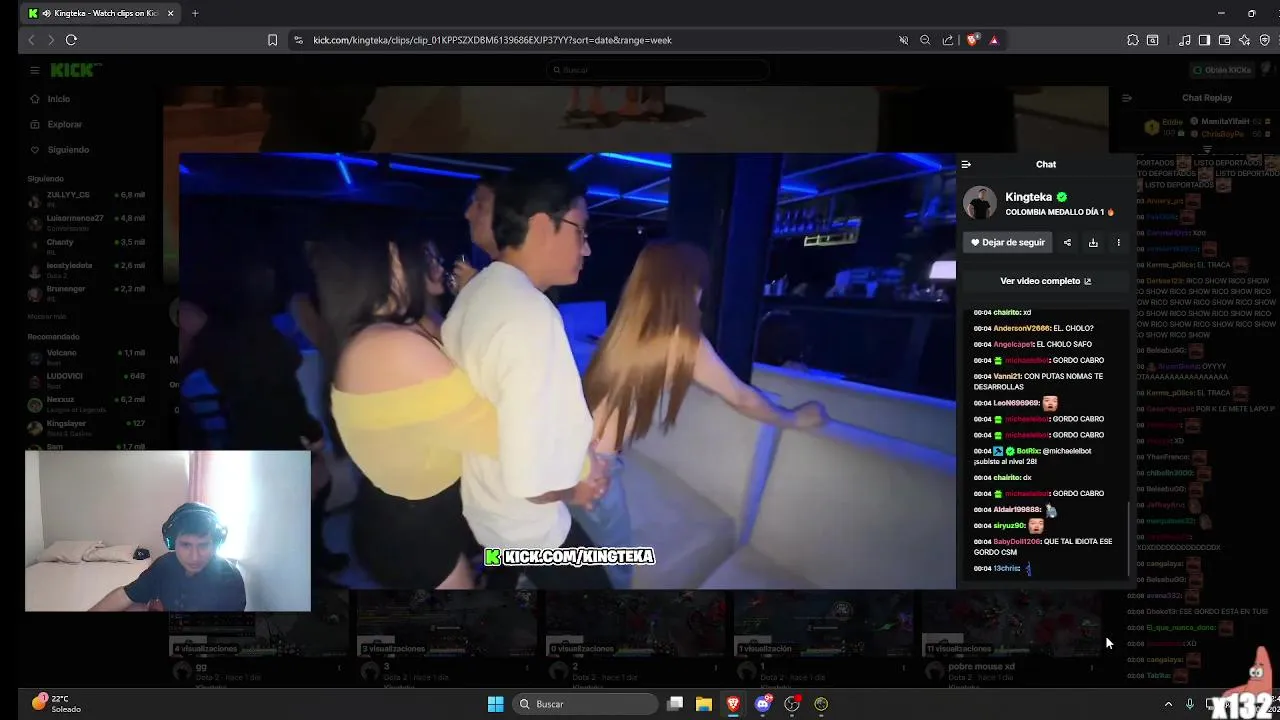Collapse Chat Replay panel arrow icon
This screenshot has height=720, width=1280.
[x=1126, y=98]
